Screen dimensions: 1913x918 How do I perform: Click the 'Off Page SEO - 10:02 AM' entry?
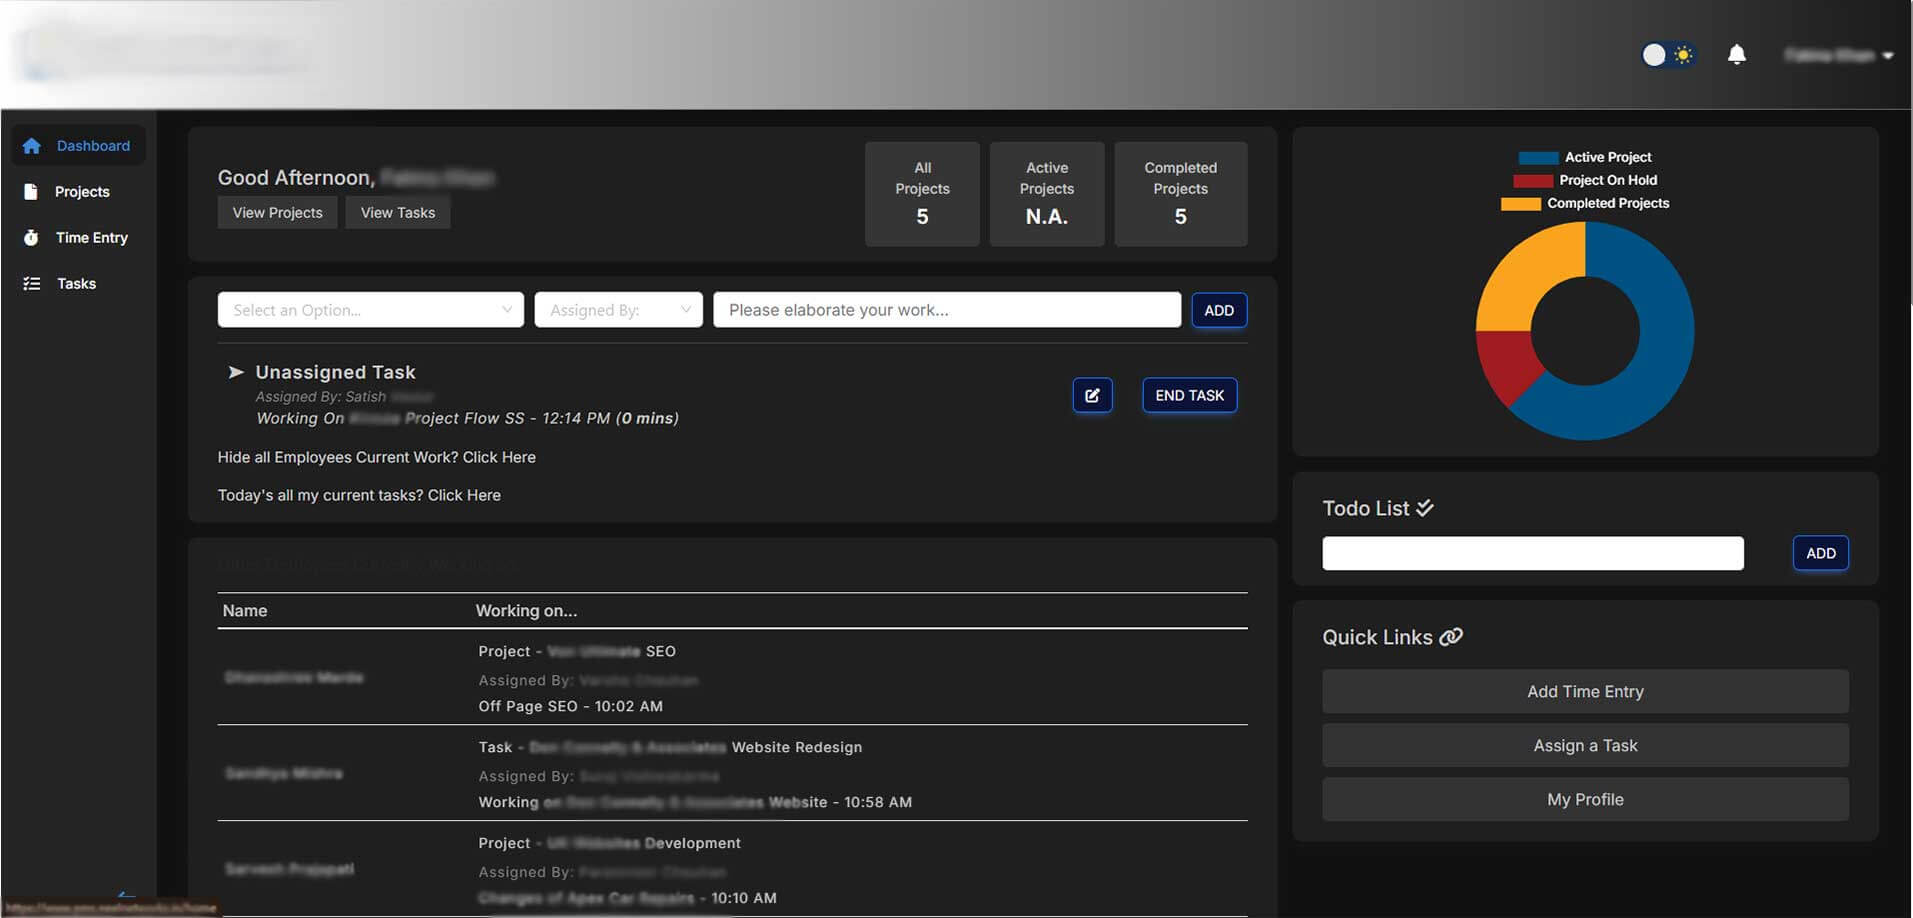click(570, 706)
